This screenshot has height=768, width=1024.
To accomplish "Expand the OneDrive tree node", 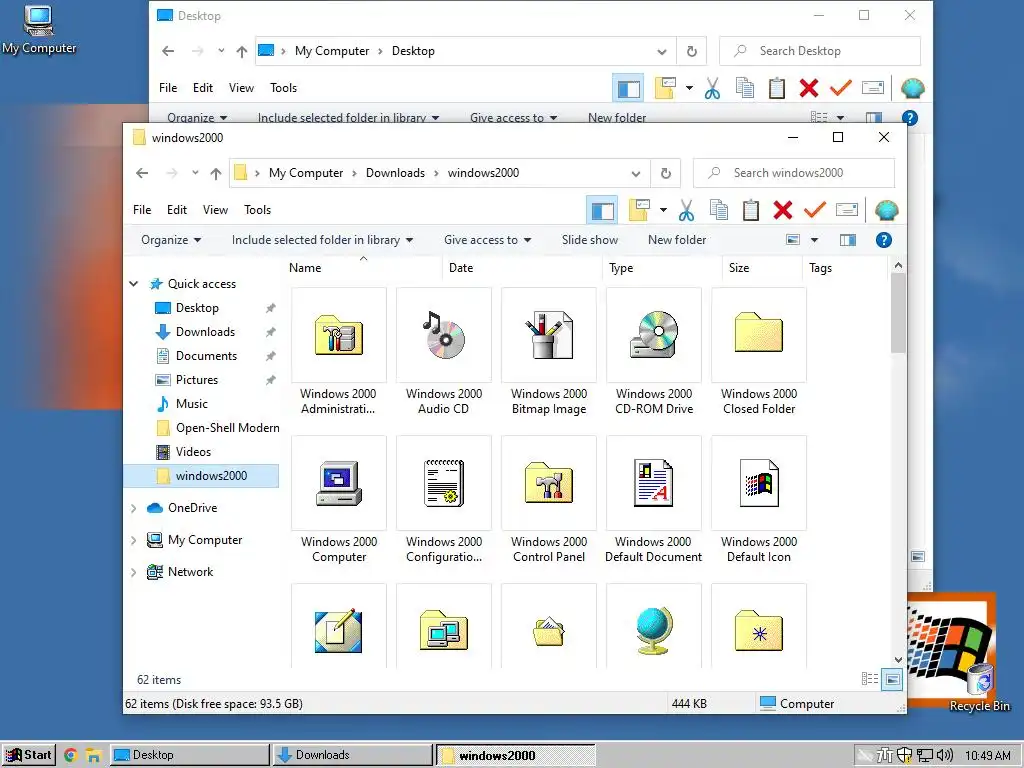I will [133, 508].
